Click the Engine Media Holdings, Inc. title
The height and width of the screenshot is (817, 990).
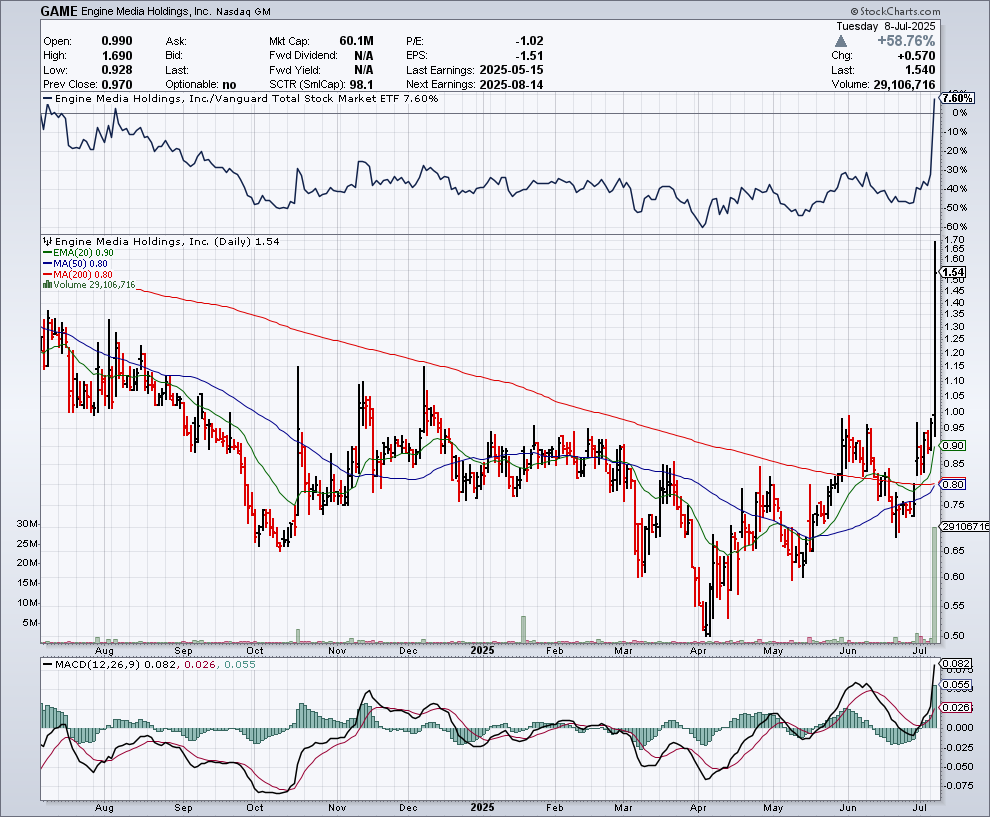click(x=146, y=11)
